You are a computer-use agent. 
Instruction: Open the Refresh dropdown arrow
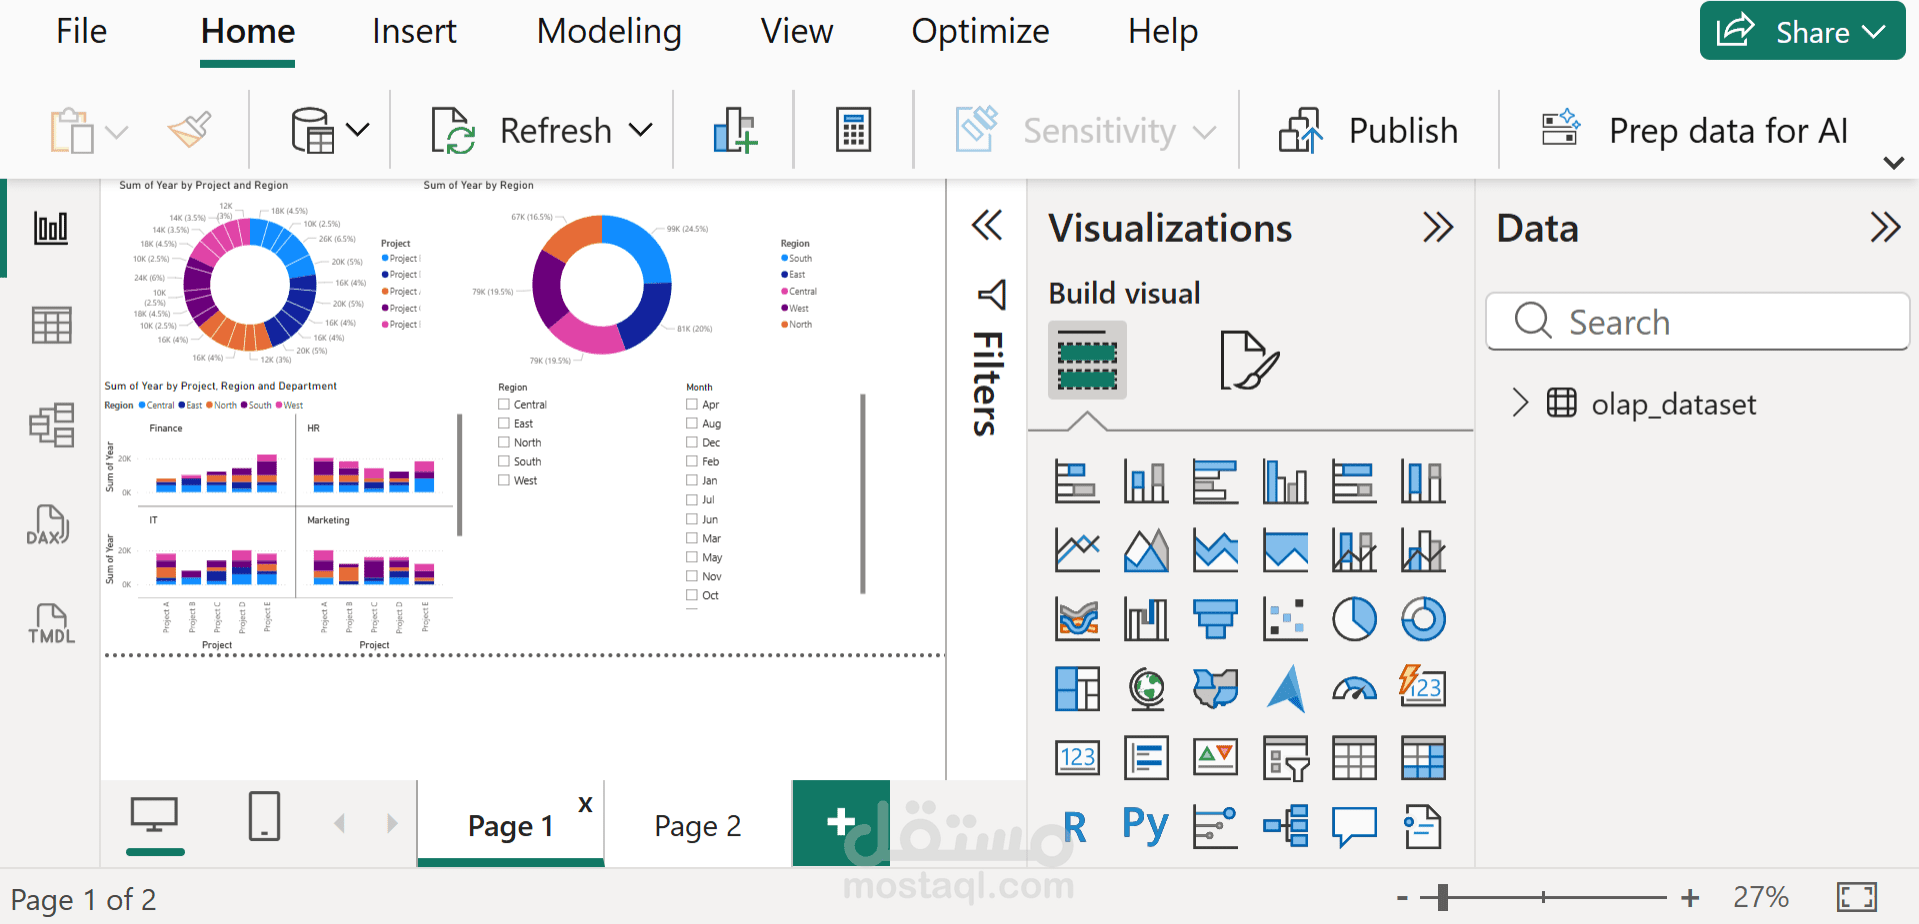(x=641, y=130)
